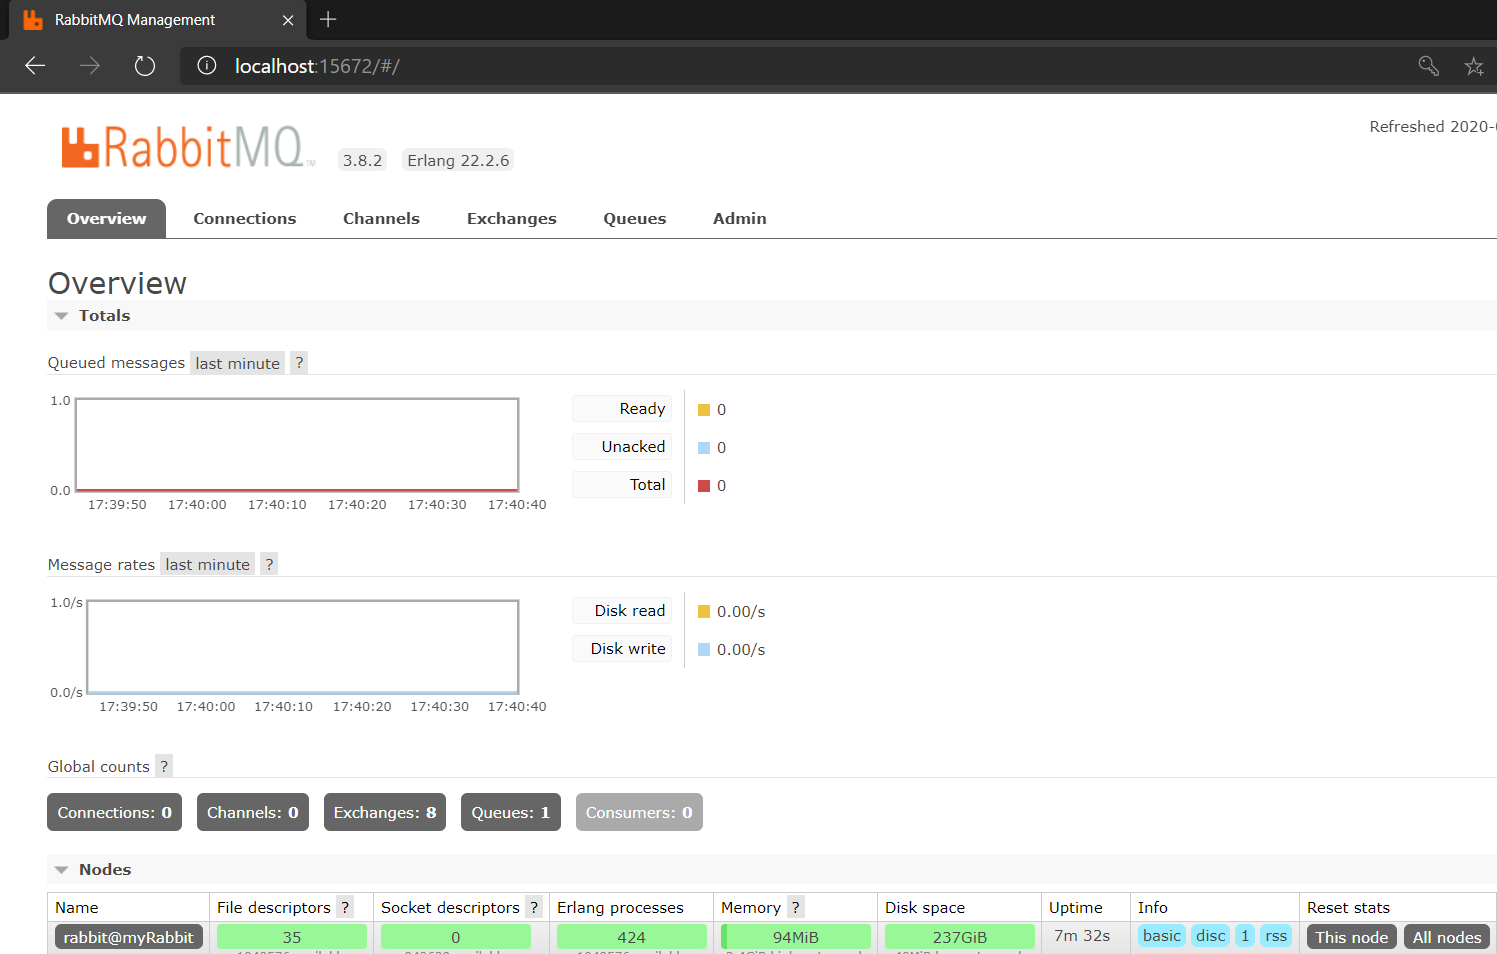
Task: Click the 237GiB disk space value
Action: point(960,937)
